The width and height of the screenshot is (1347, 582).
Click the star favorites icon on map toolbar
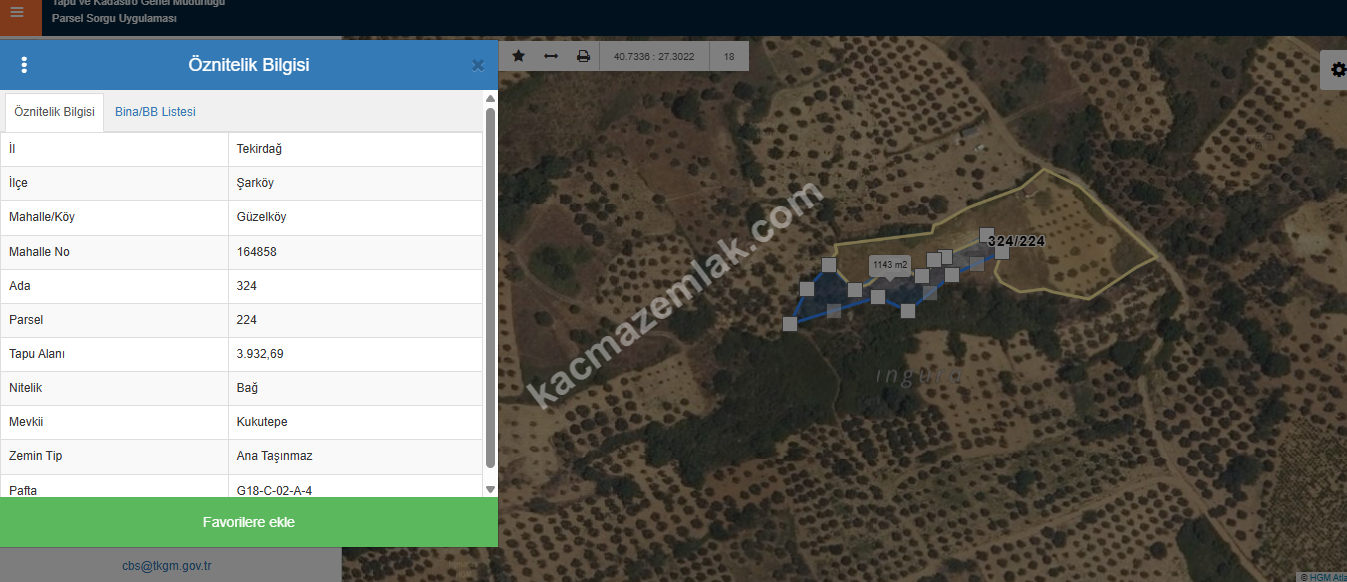(x=518, y=57)
